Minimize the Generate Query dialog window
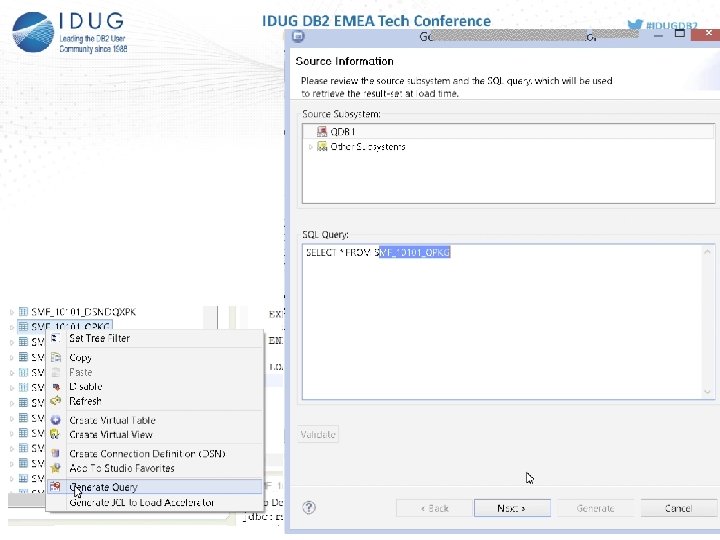The height and width of the screenshot is (540, 720). tap(658, 35)
